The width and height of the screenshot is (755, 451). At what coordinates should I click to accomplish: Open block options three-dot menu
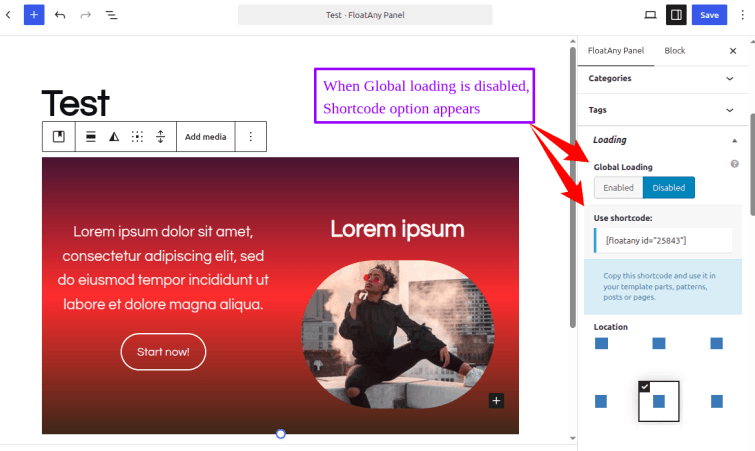click(250, 137)
